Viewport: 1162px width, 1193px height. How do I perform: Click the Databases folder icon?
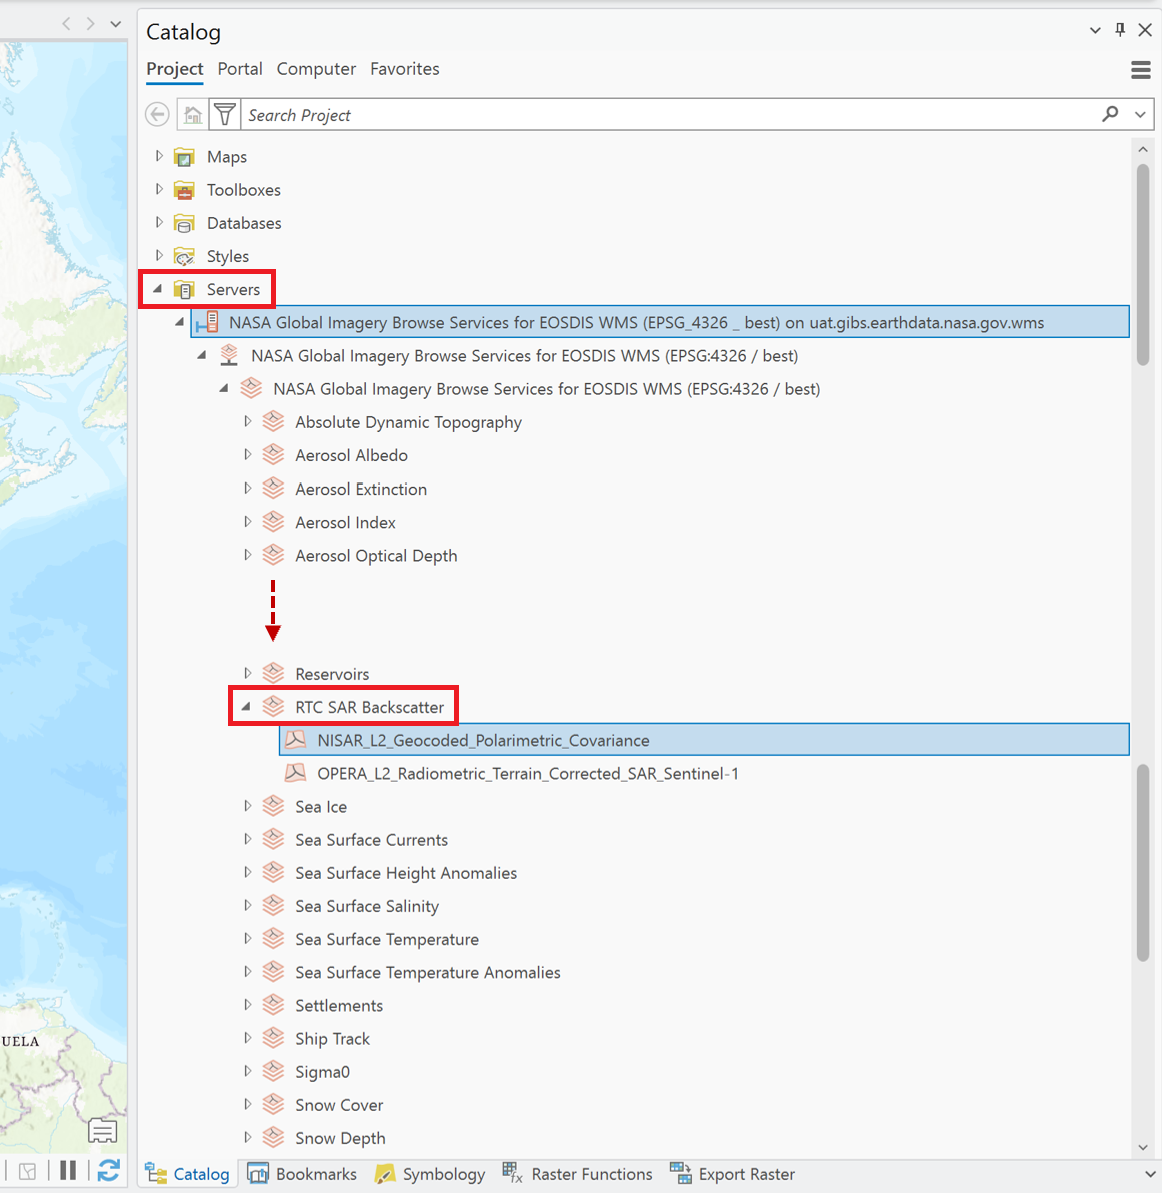tap(184, 224)
